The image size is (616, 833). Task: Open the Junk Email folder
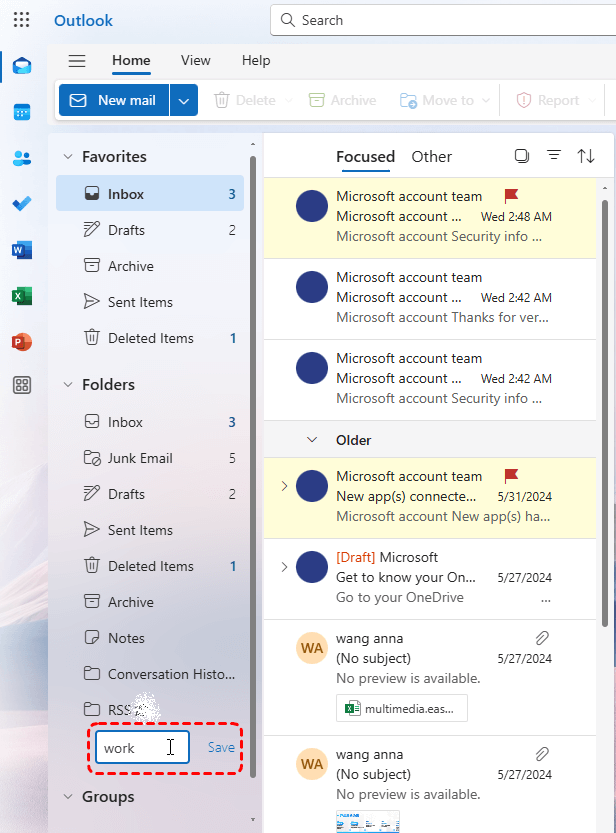150,458
